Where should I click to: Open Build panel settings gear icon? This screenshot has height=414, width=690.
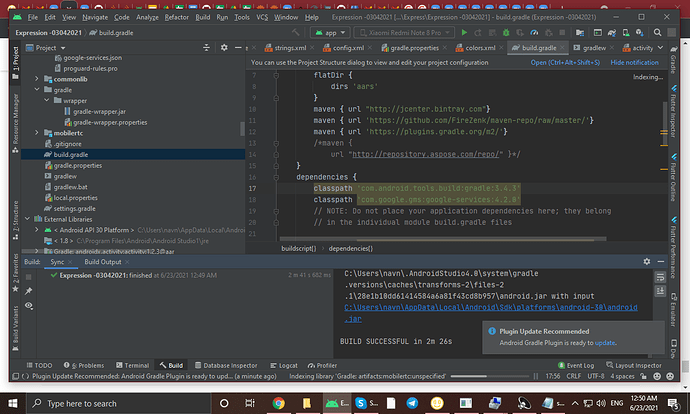(647, 262)
